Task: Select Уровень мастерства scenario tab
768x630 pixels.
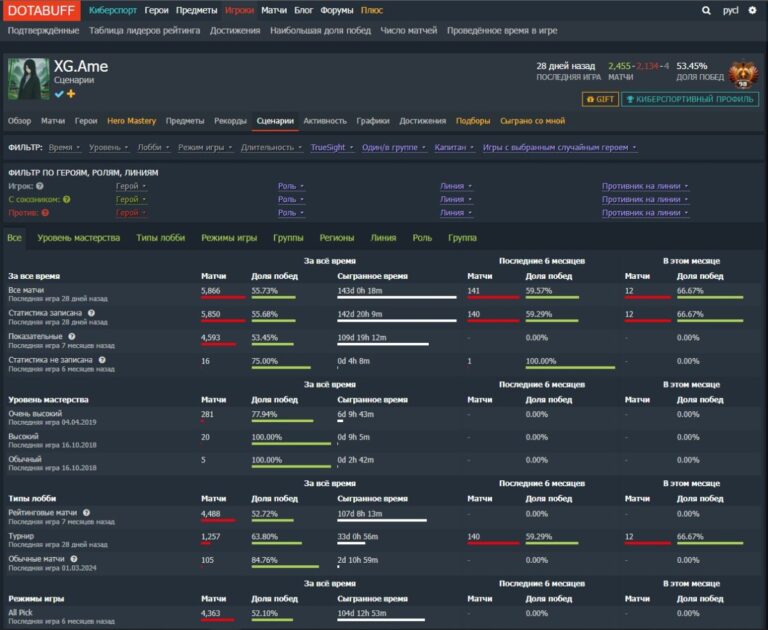Action: [78, 238]
